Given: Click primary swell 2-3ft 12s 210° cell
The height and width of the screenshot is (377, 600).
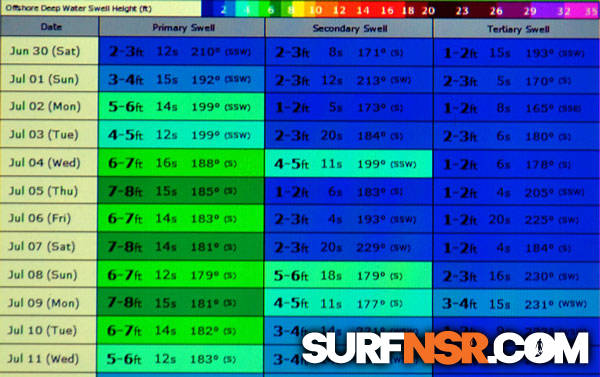Looking at the screenshot, I should pyautogui.click(x=181, y=51).
